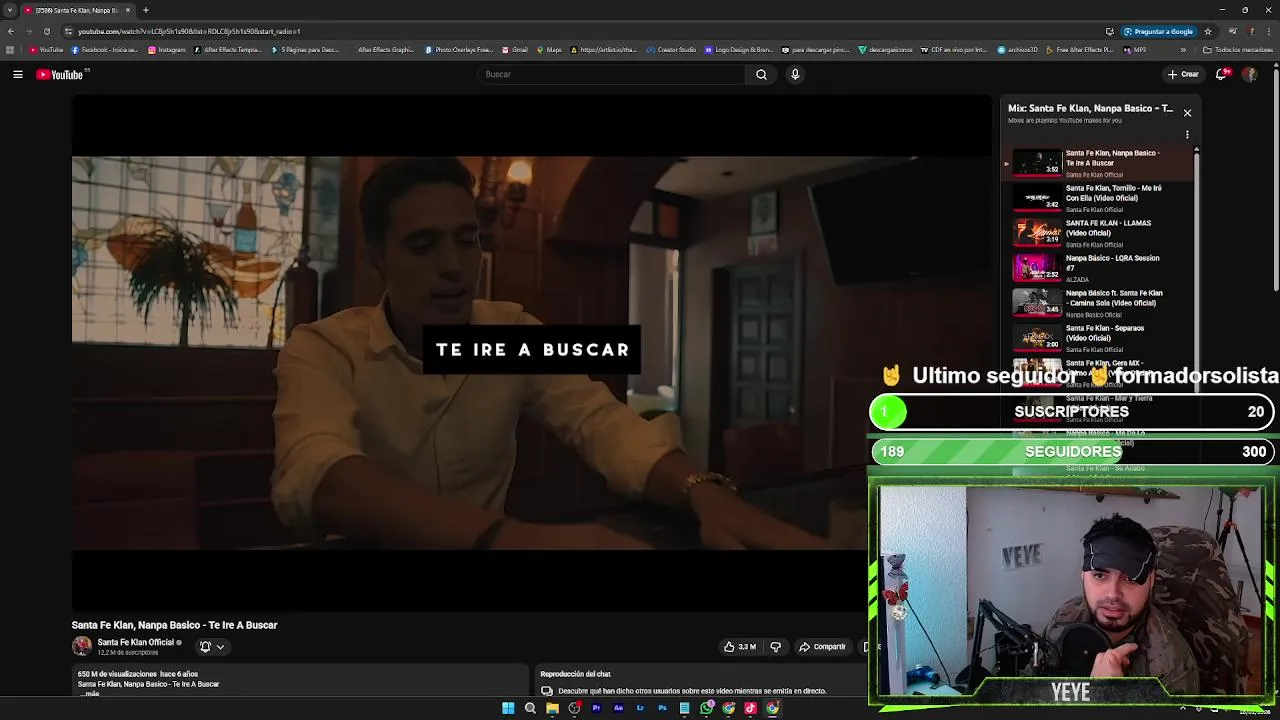Screen dimensions: 1280x720
Task: Click the browser address bar URL
Action: (x=189, y=31)
